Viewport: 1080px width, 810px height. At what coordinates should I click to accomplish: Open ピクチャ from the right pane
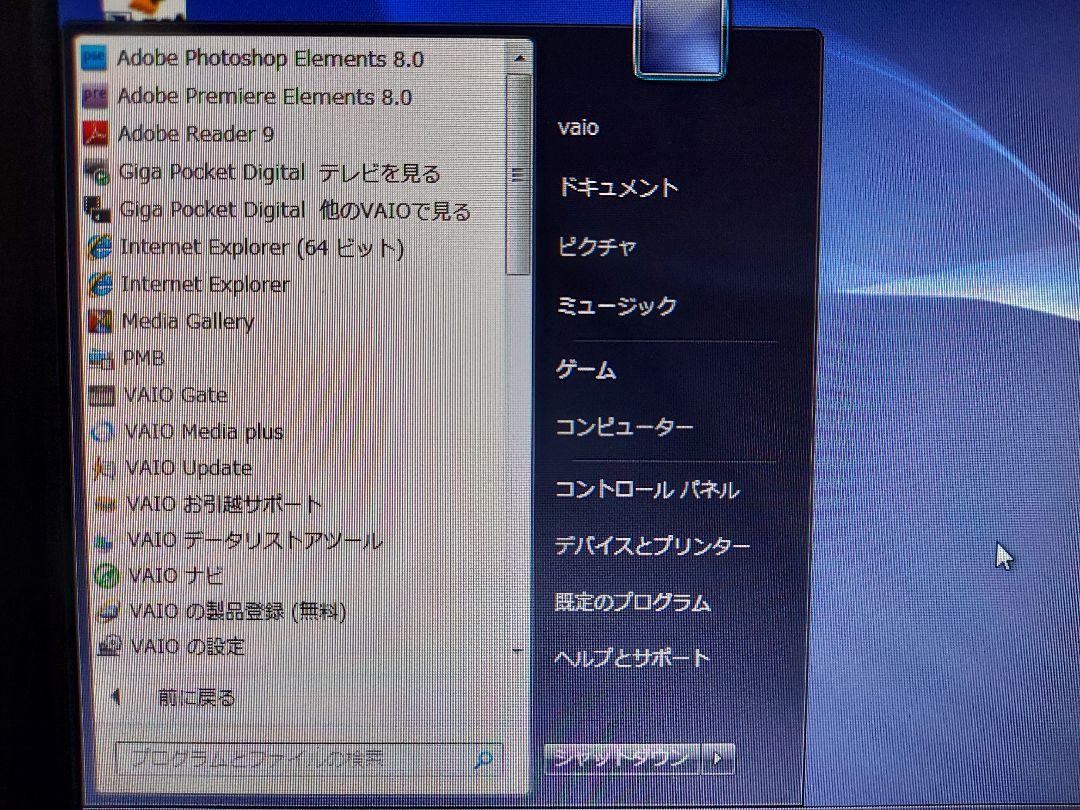click(596, 246)
